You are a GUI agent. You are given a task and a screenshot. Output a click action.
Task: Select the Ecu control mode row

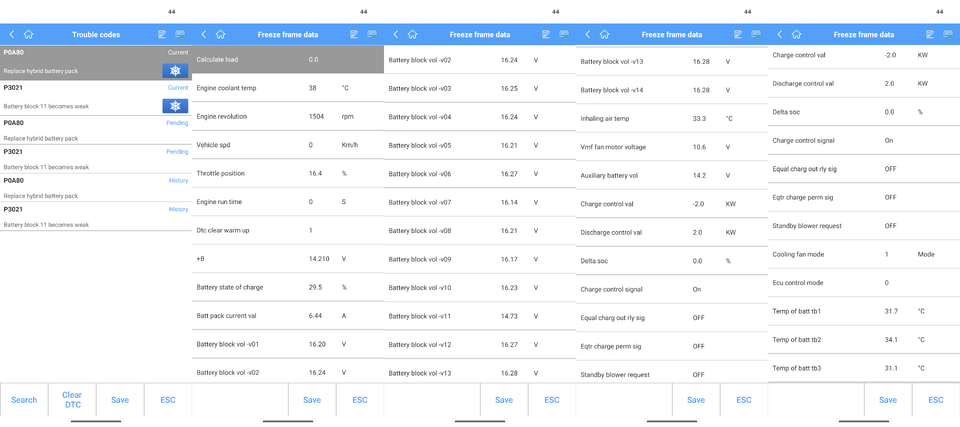864,283
